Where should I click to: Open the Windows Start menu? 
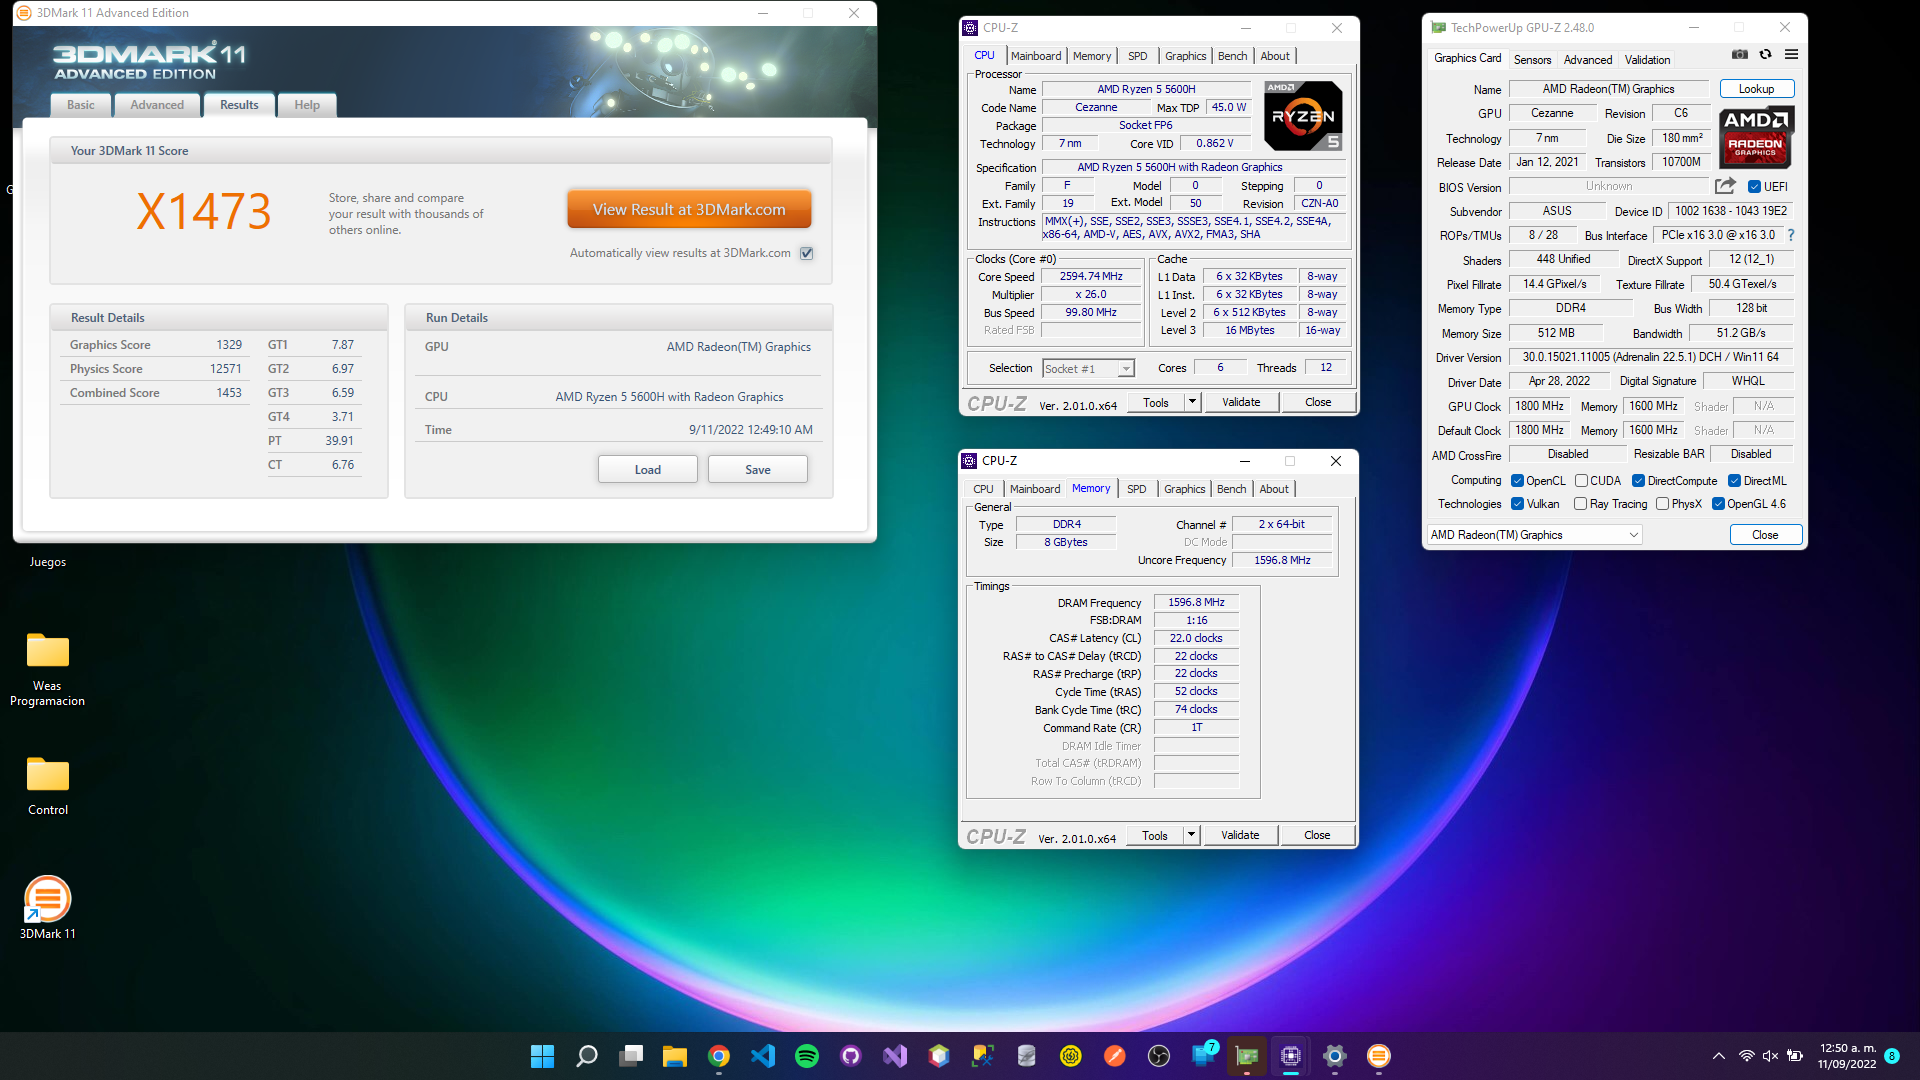(542, 1056)
